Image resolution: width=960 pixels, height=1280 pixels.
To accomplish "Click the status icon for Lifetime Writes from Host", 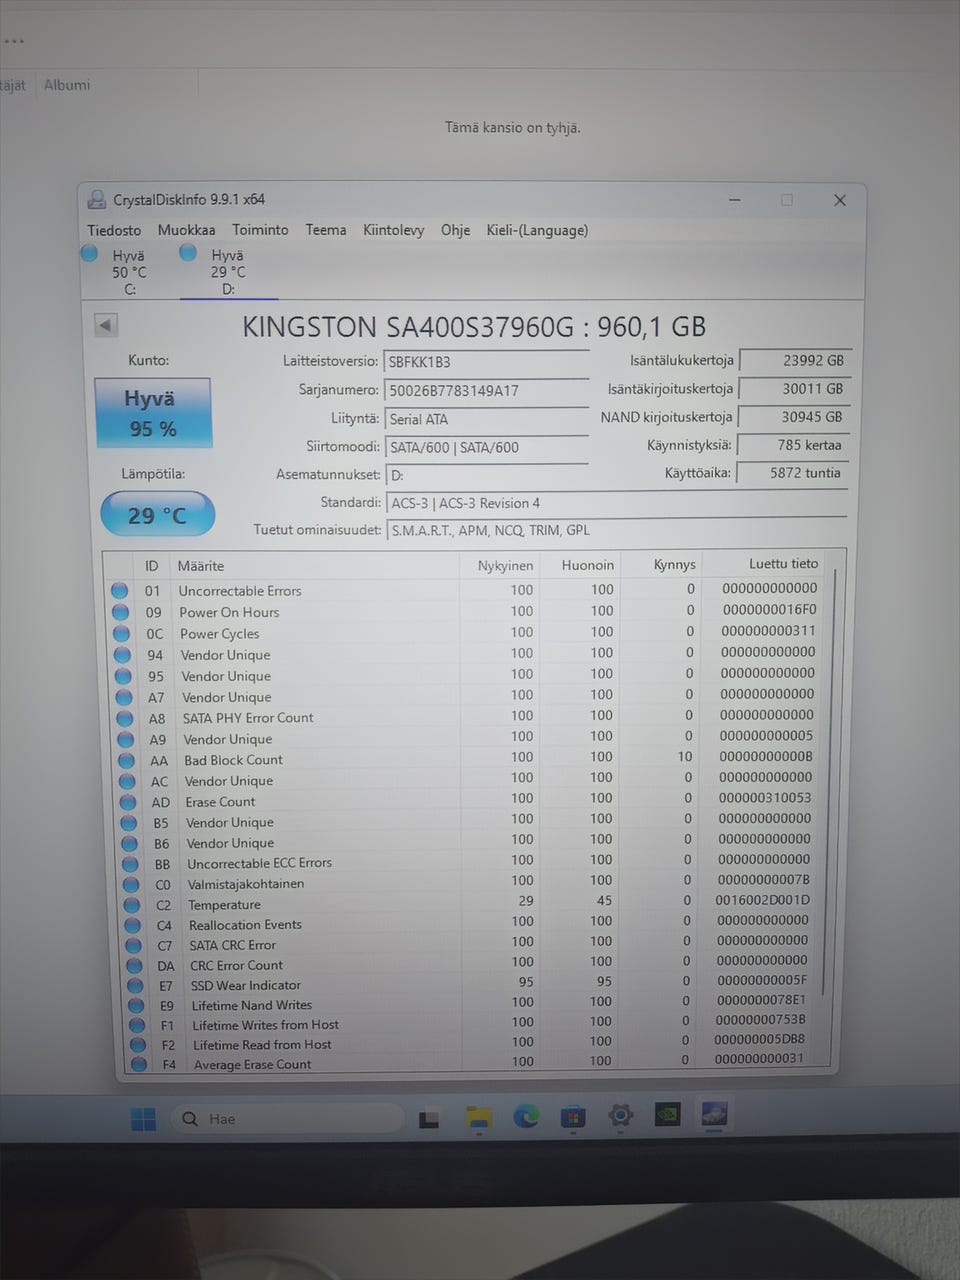I will point(137,1025).
